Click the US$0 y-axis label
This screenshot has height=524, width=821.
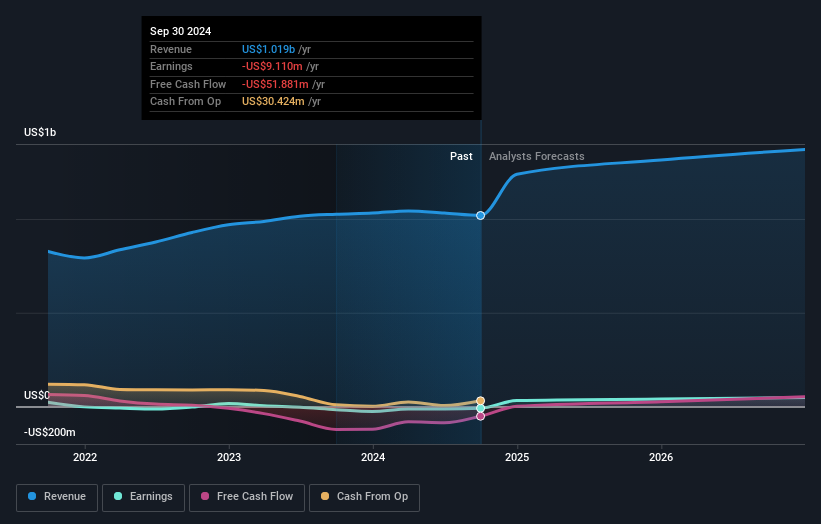pos(37,395)
